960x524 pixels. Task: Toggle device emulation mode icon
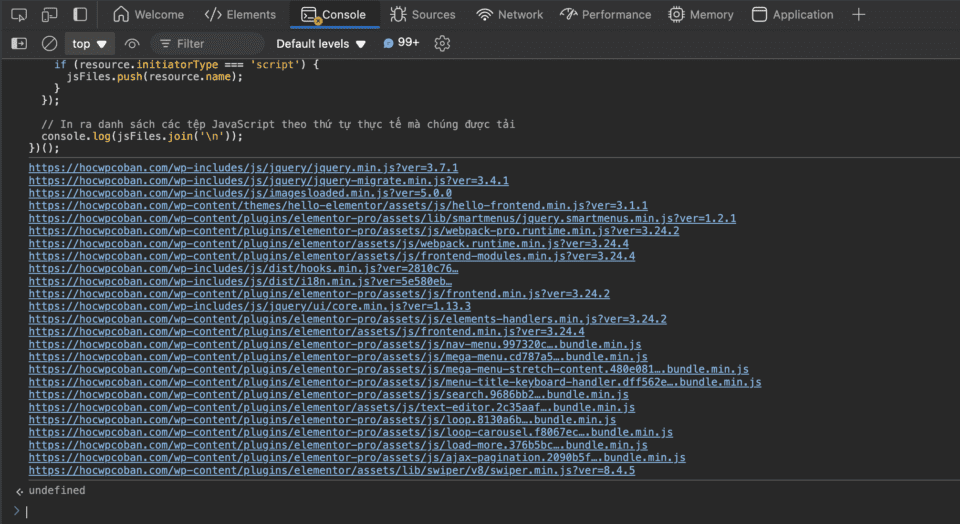pyautogui.click(x=49, y=15)
